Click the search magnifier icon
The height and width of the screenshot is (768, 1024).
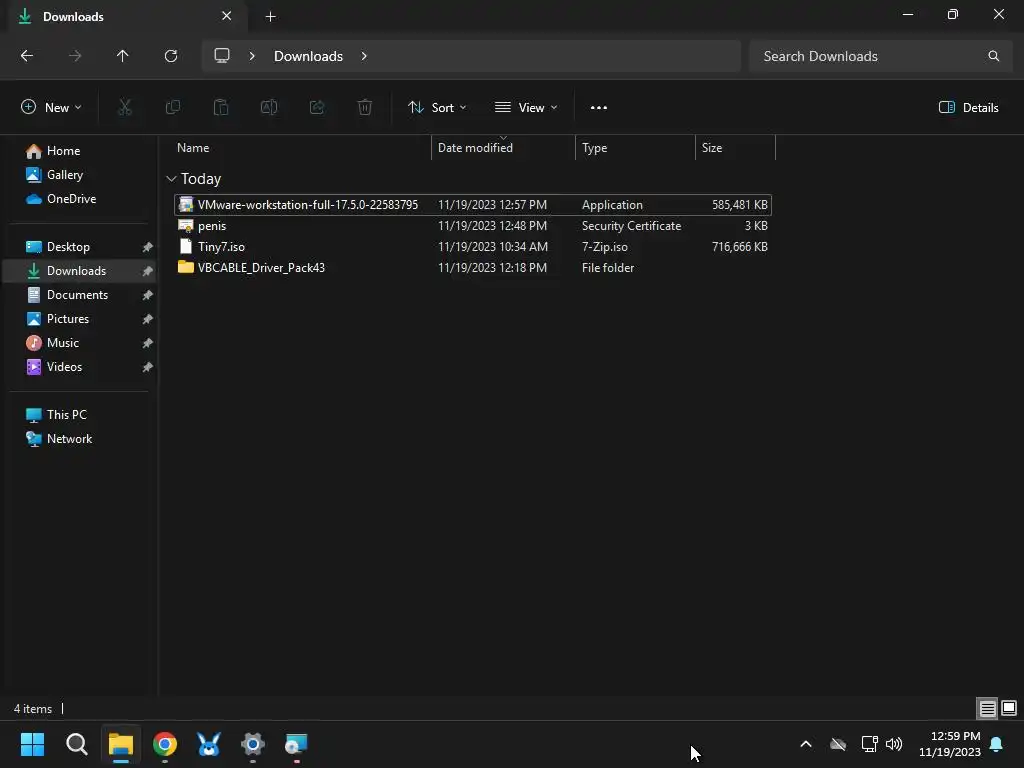pyautogui.click(x=993, y=56)
